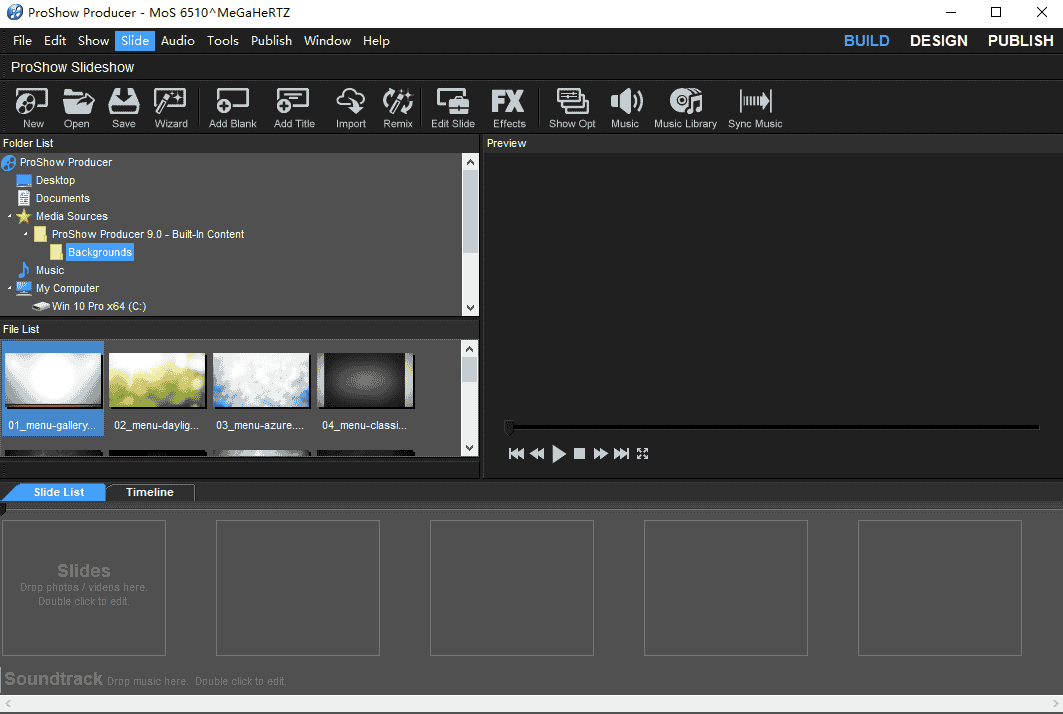Viewport: 1063px width, 714px height.
Task: Open the Import tool
Action: (x=350, y=107)
